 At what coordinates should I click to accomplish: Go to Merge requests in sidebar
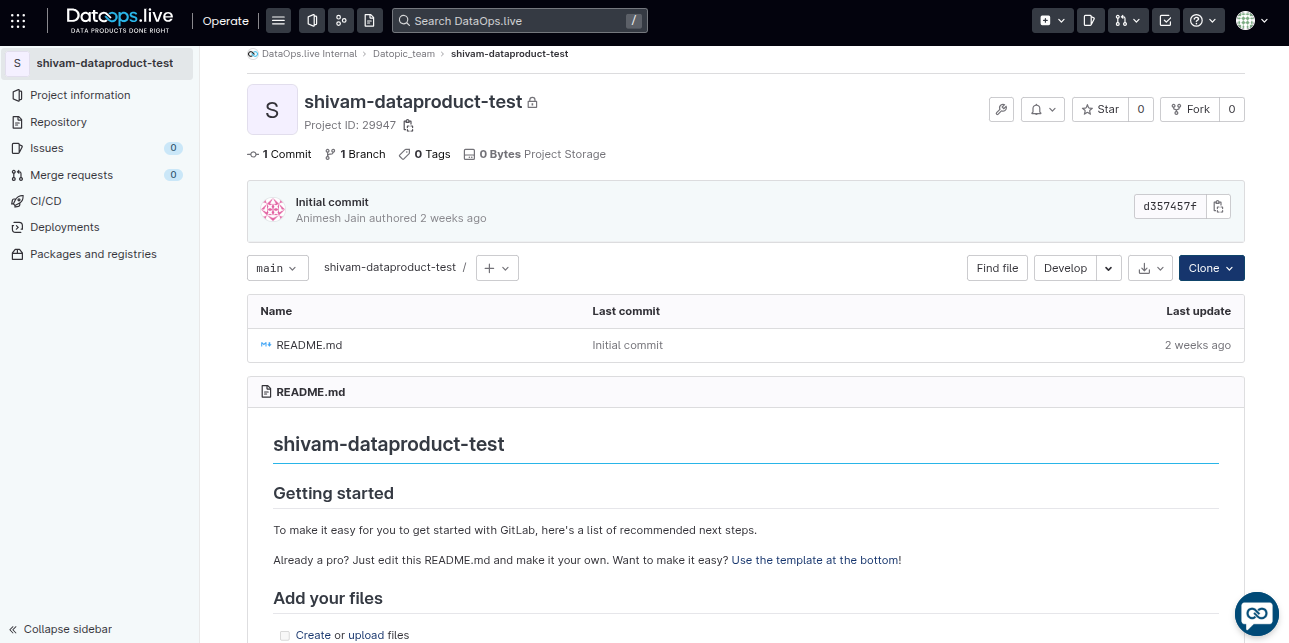pyautogui.click(x=71, y=175)
